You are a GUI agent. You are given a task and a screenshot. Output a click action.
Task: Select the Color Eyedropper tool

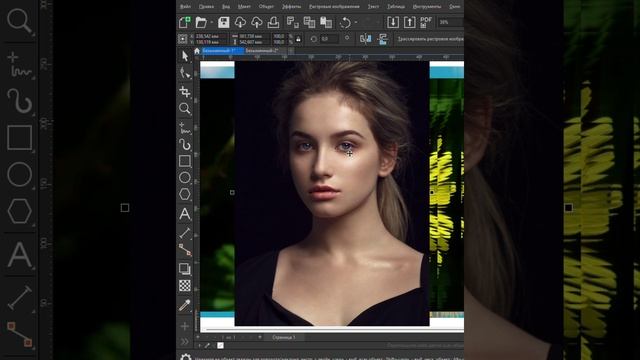(185, 305)
